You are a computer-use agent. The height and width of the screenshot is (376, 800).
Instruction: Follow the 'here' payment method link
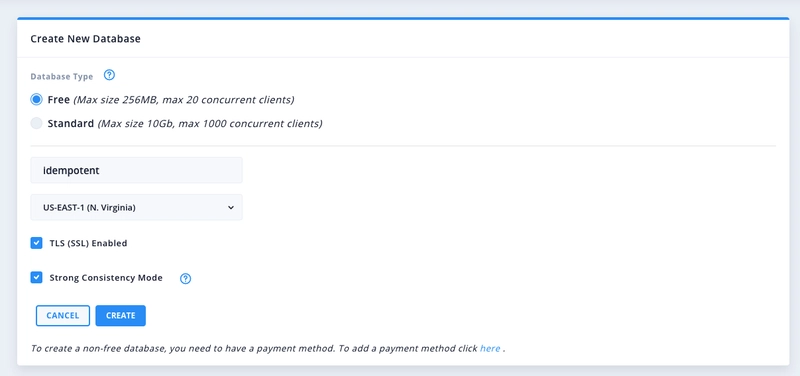click(x=490, y=348)
